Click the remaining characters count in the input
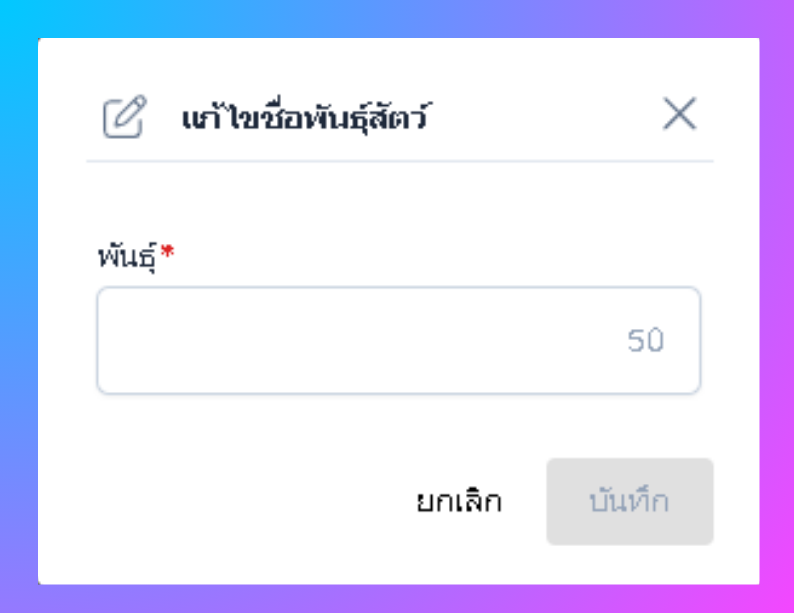The height and width of the screenshot is (613, 794). [x=645, y=341]
